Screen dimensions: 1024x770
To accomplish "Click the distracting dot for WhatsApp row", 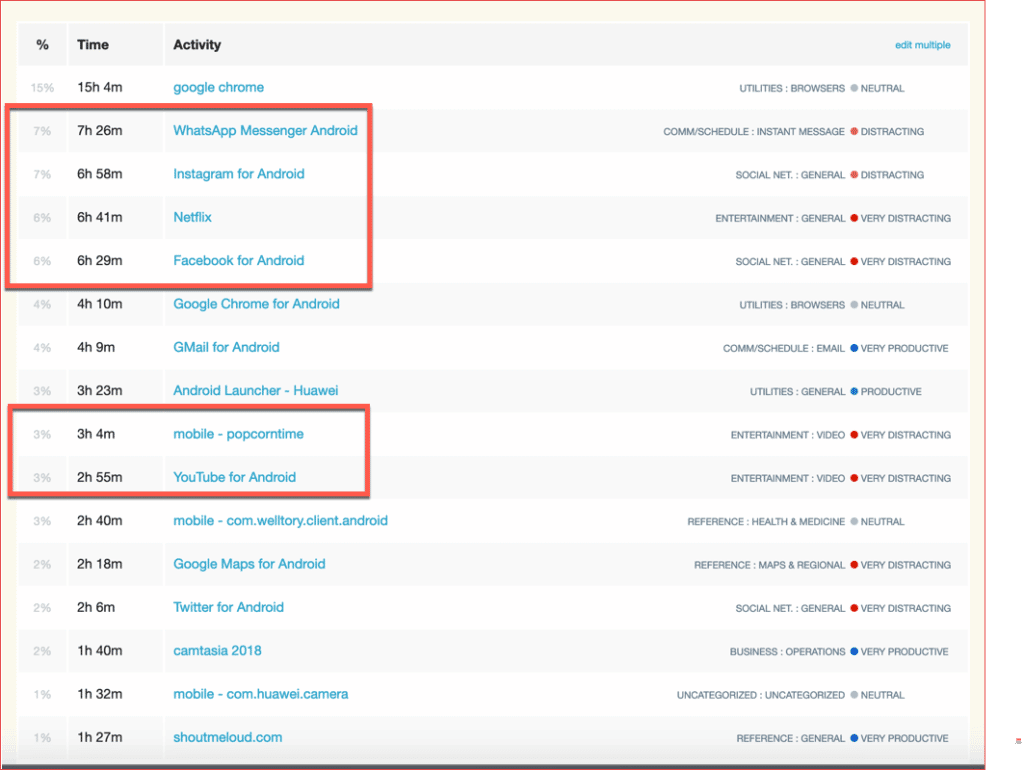I will pyautogui.click(x=854, y=131).
